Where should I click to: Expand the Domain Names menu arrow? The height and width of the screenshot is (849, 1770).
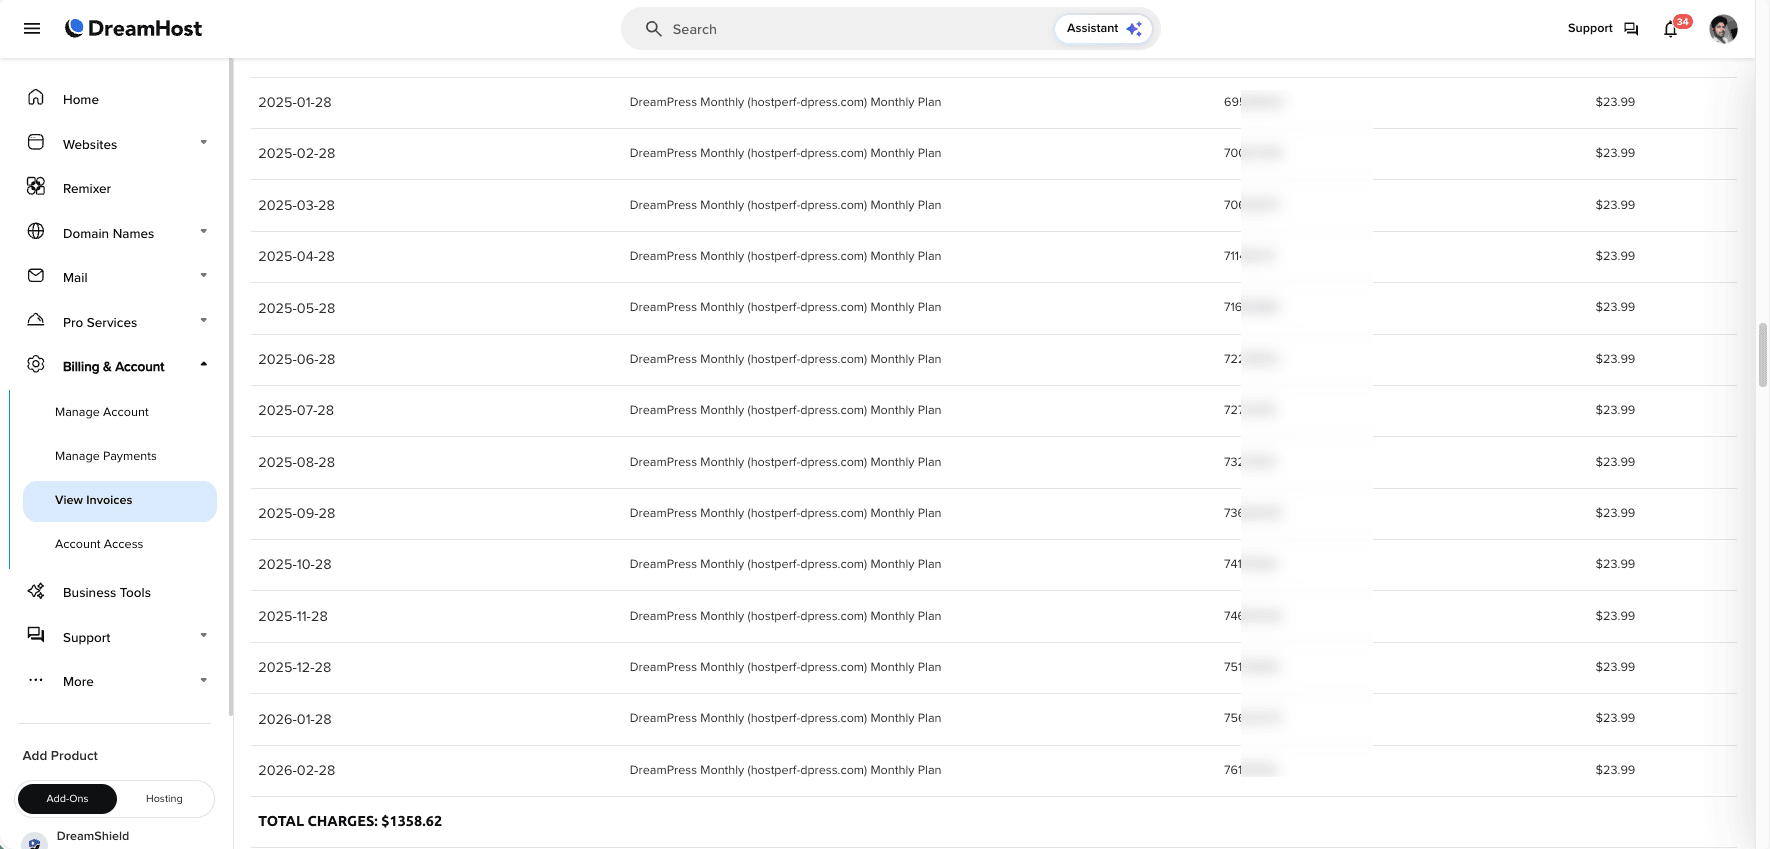click(x=204, y=232)
